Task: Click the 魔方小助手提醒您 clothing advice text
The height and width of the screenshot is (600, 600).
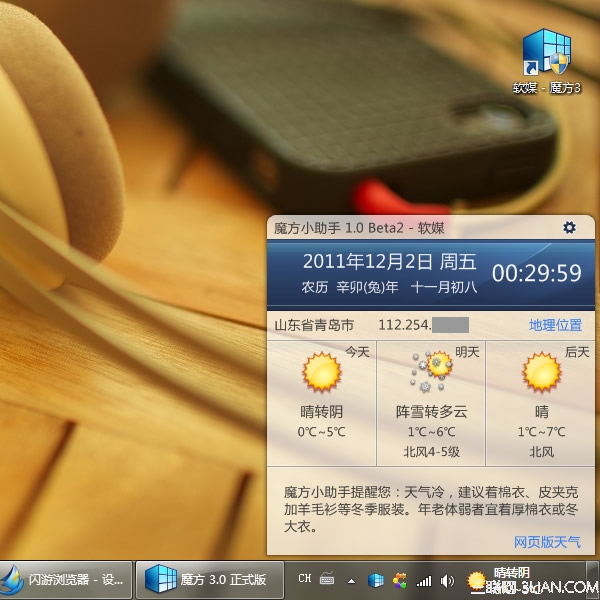Action: pyautogui.click(x=431, y=509)
